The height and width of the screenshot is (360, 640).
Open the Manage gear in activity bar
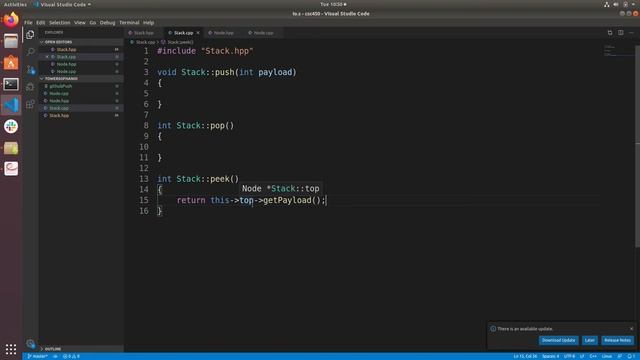tap(30, 344)
